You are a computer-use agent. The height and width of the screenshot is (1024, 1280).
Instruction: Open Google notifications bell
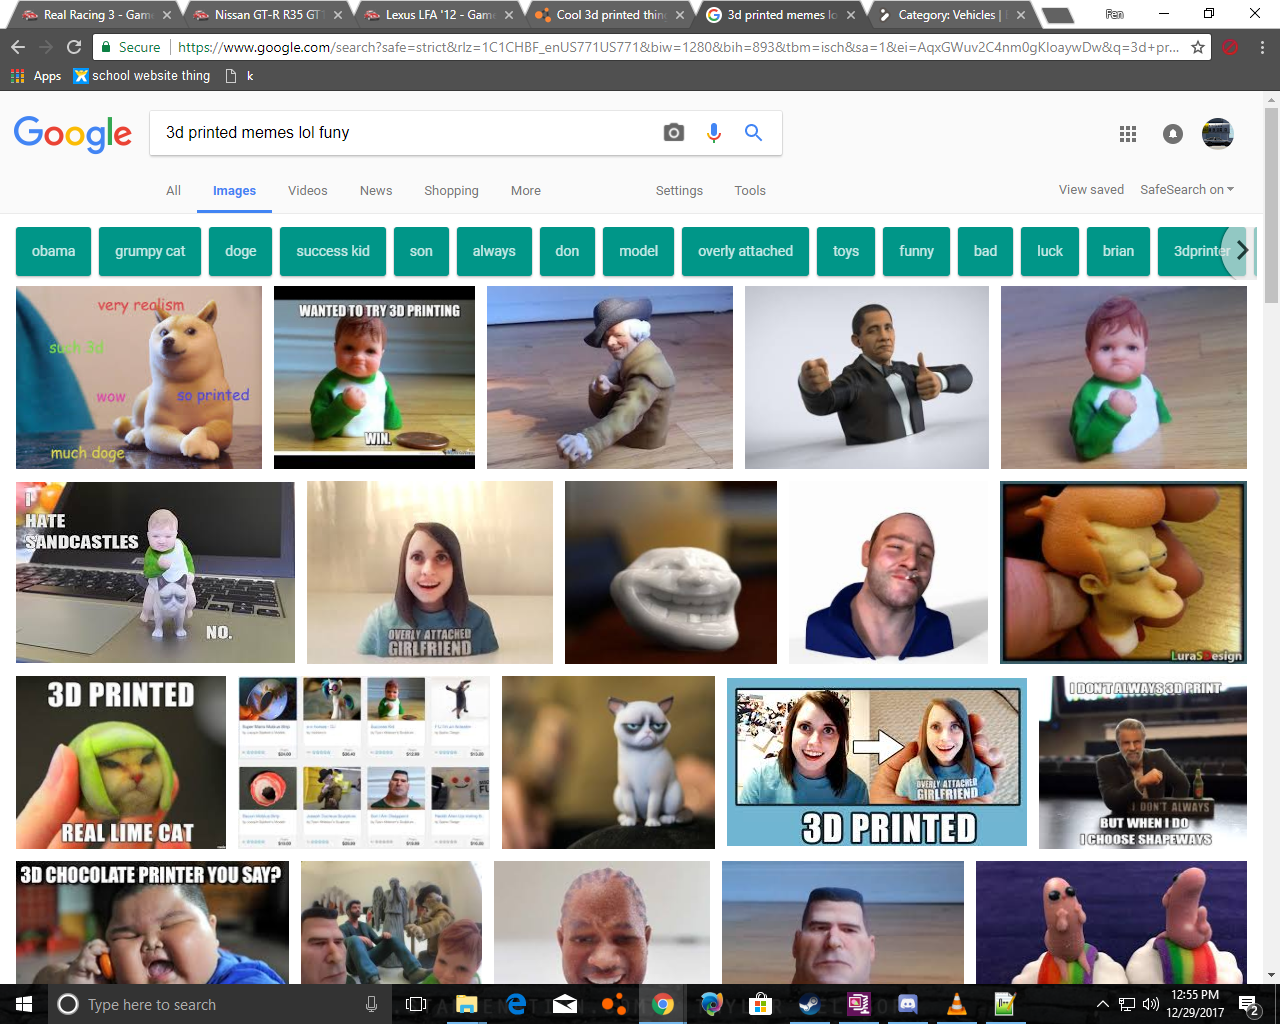pos(1173,134)
